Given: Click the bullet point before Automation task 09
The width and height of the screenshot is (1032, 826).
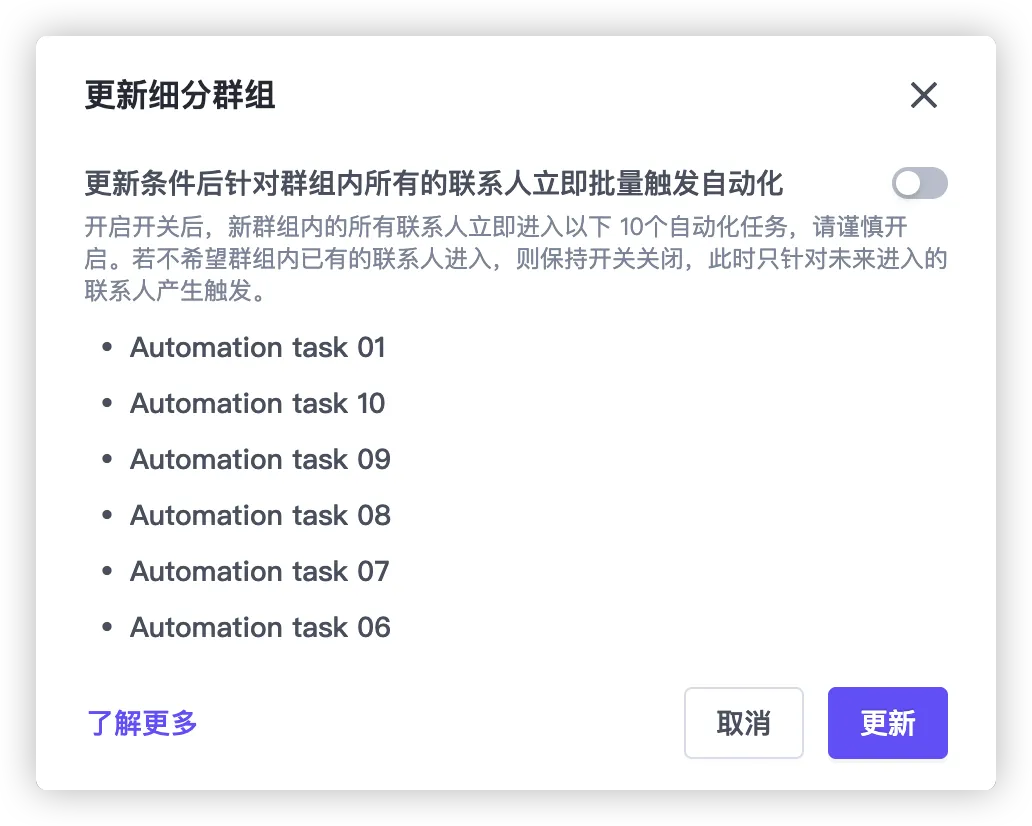Looking at the screenshot, I should pos(108,461).
